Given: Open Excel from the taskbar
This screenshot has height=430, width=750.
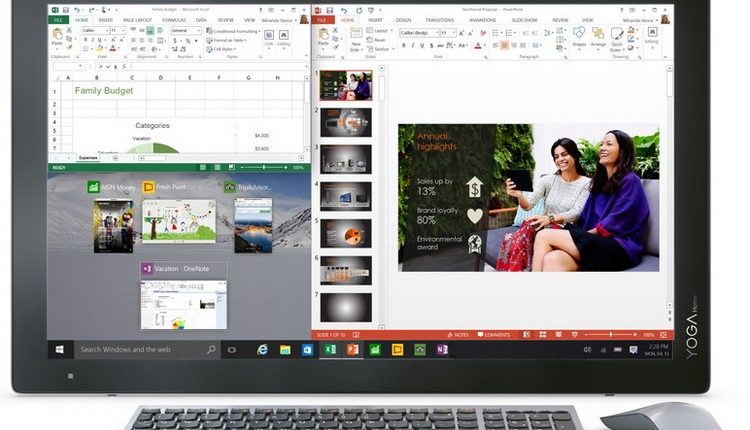Looking at the screenshot, I should pos(330,350).
